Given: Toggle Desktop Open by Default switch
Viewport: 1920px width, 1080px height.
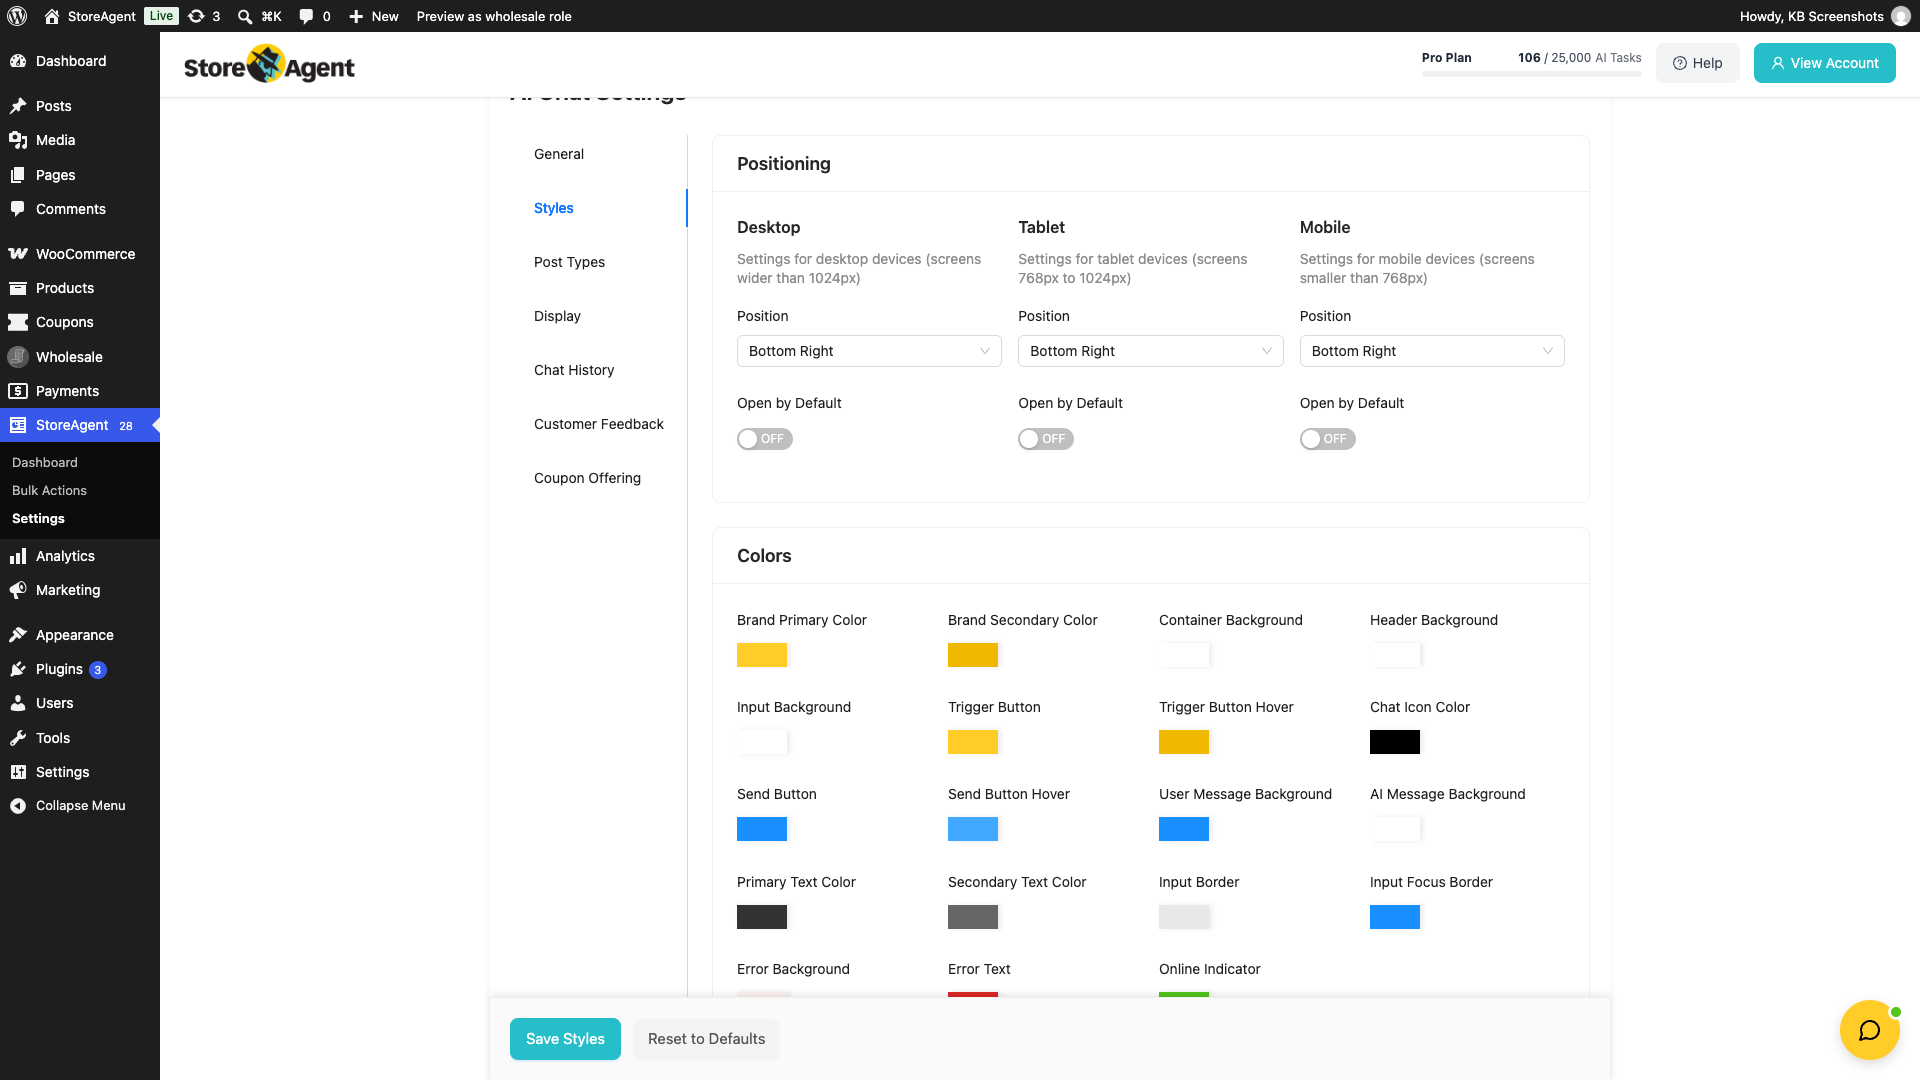Looking at the screenshot, I should click(765, 439).
